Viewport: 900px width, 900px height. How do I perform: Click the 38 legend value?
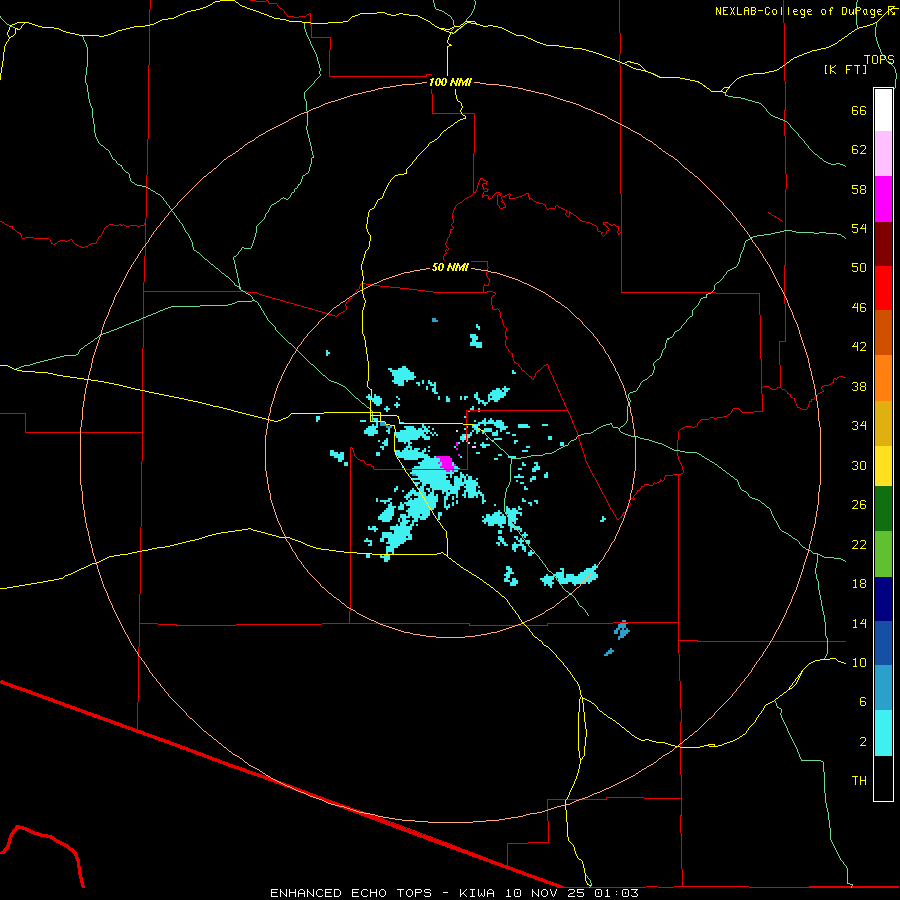[x=859, y=386]
